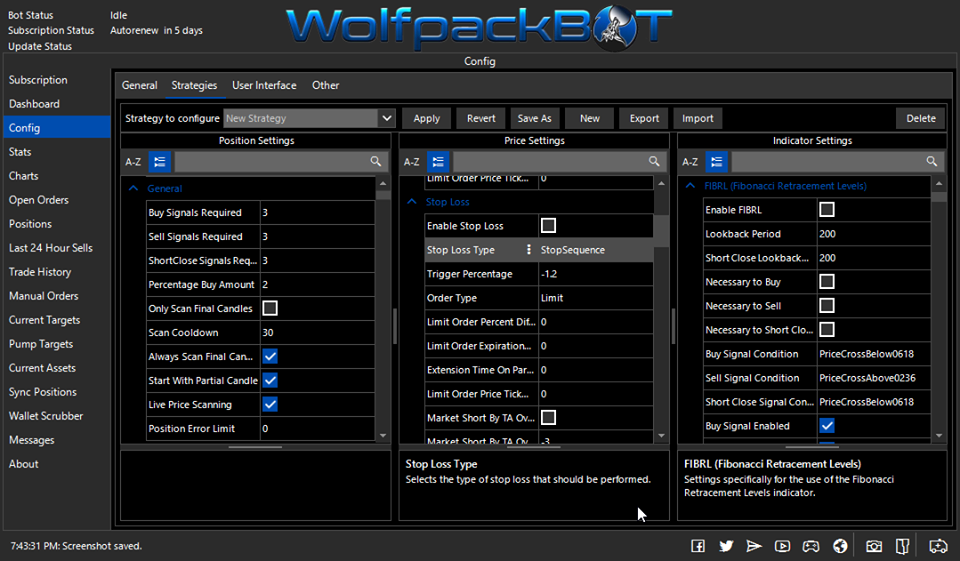The image size is (960, 561).
Task: Check Enable FIBRL
Action: click(827, 209)
